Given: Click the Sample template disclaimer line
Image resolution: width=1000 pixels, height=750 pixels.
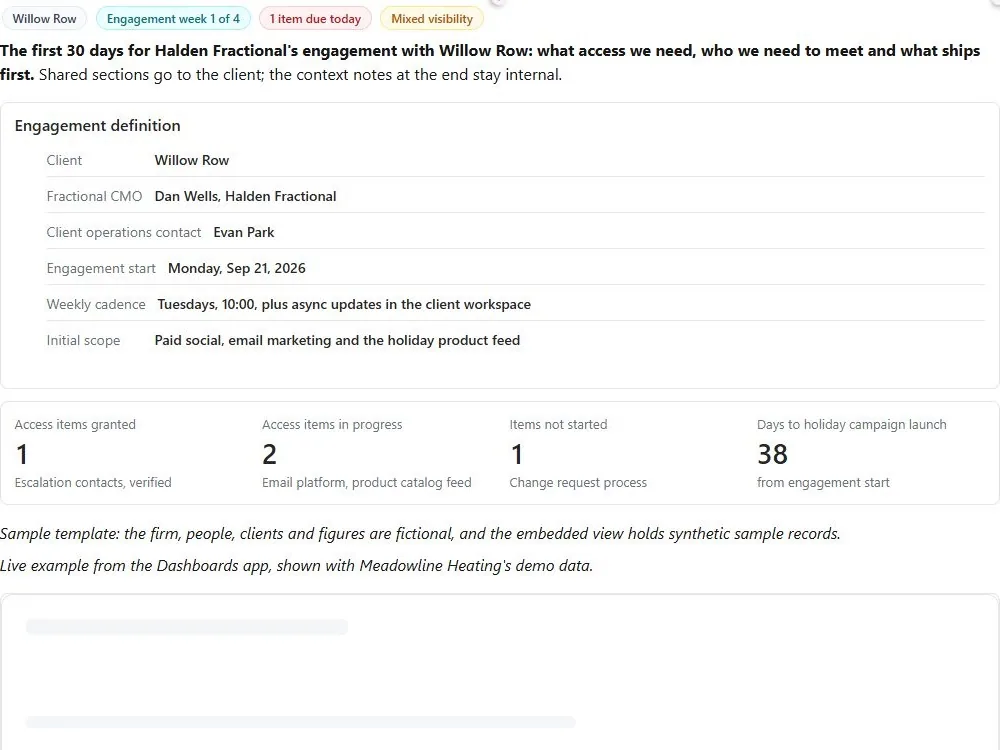Looking at the screenshot, I should tap(420, 534).
